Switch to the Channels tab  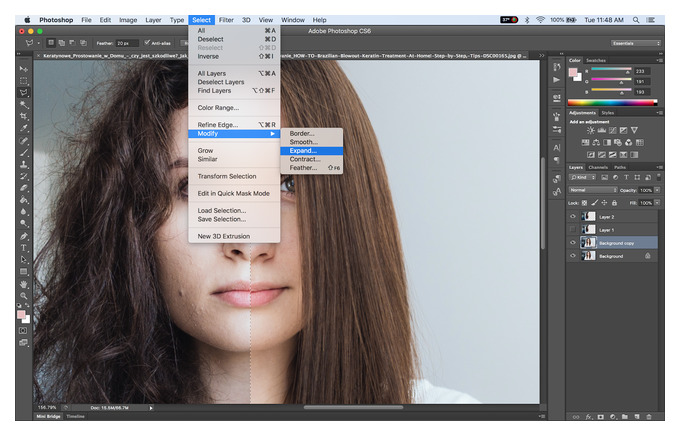click(x=598, y=167)
